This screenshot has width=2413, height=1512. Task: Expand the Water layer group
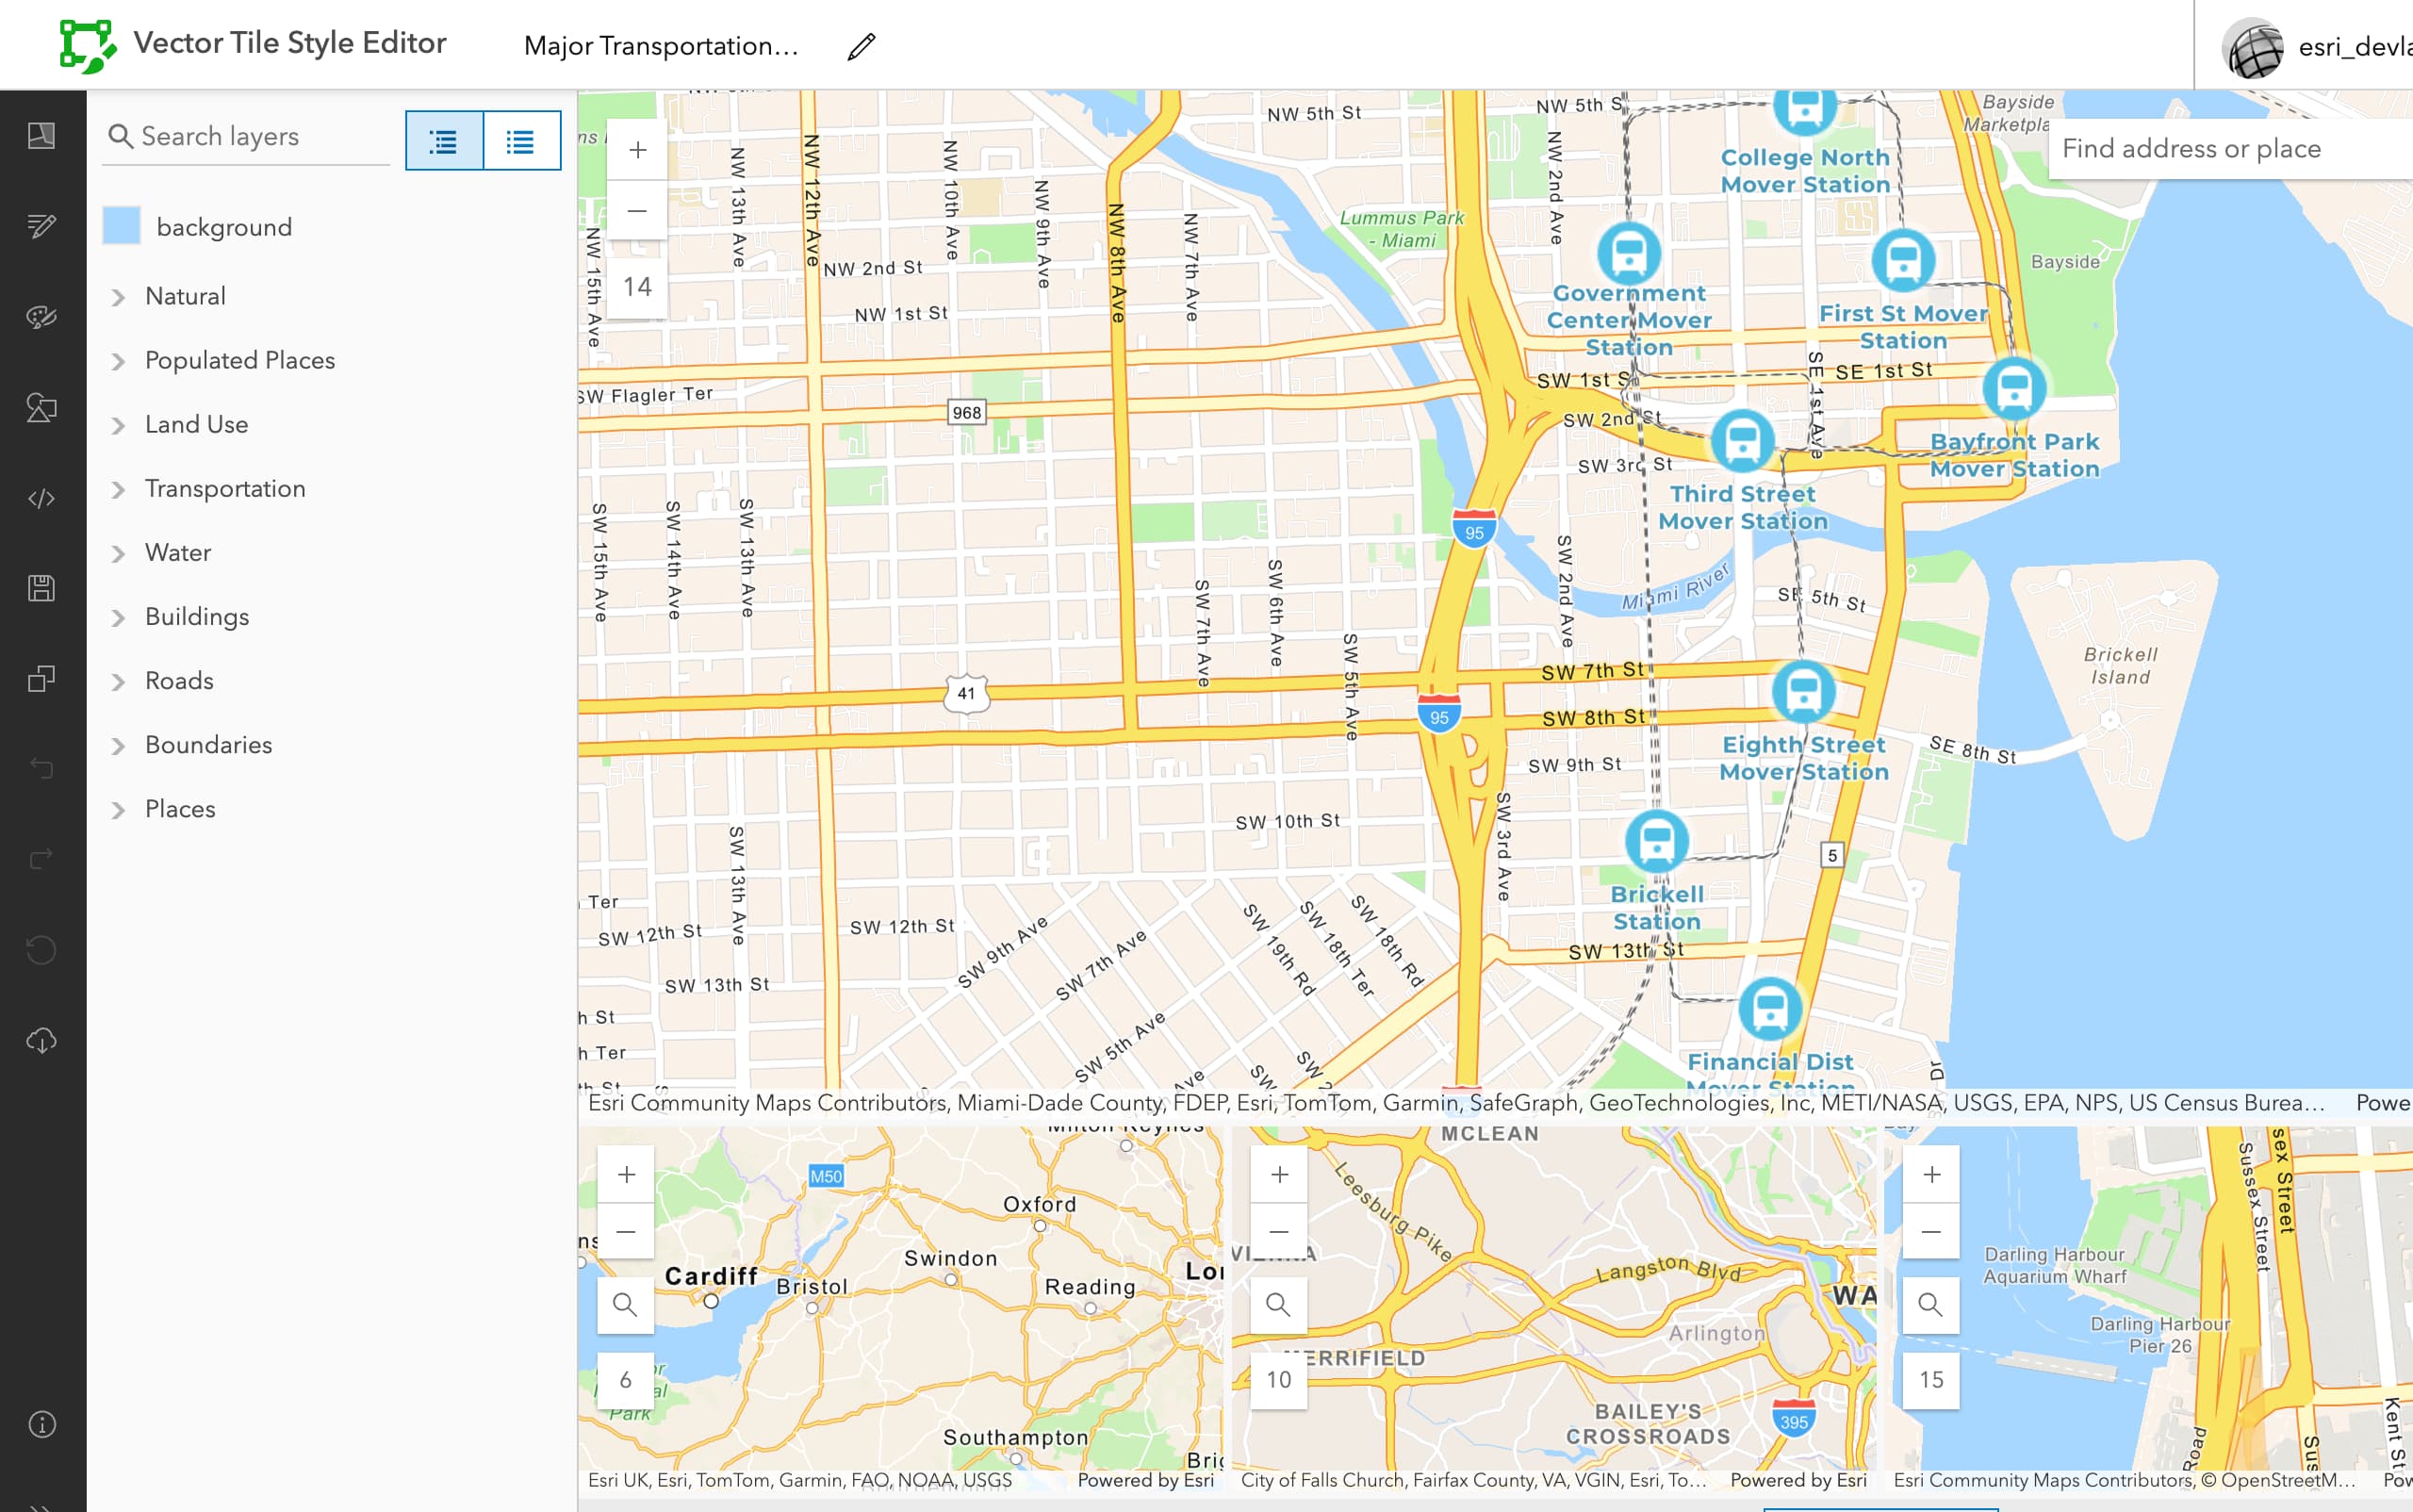click(x=118, y=553)
